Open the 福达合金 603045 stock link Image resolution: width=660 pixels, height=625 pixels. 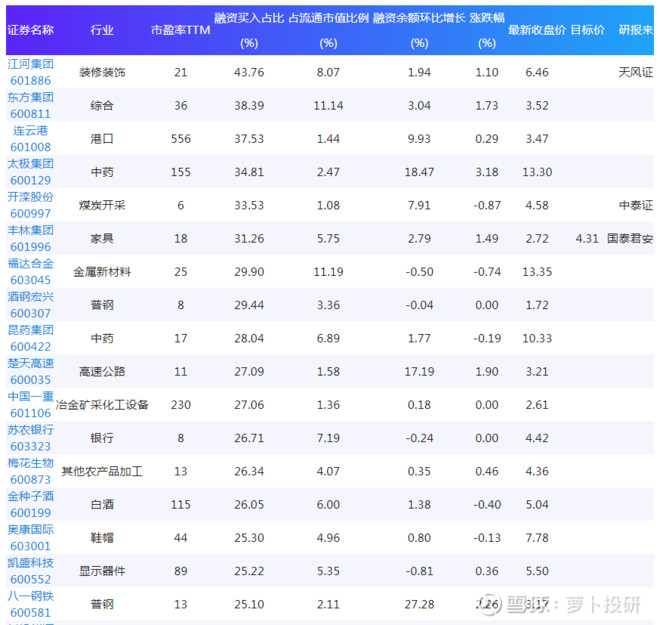tap(30, 271)
